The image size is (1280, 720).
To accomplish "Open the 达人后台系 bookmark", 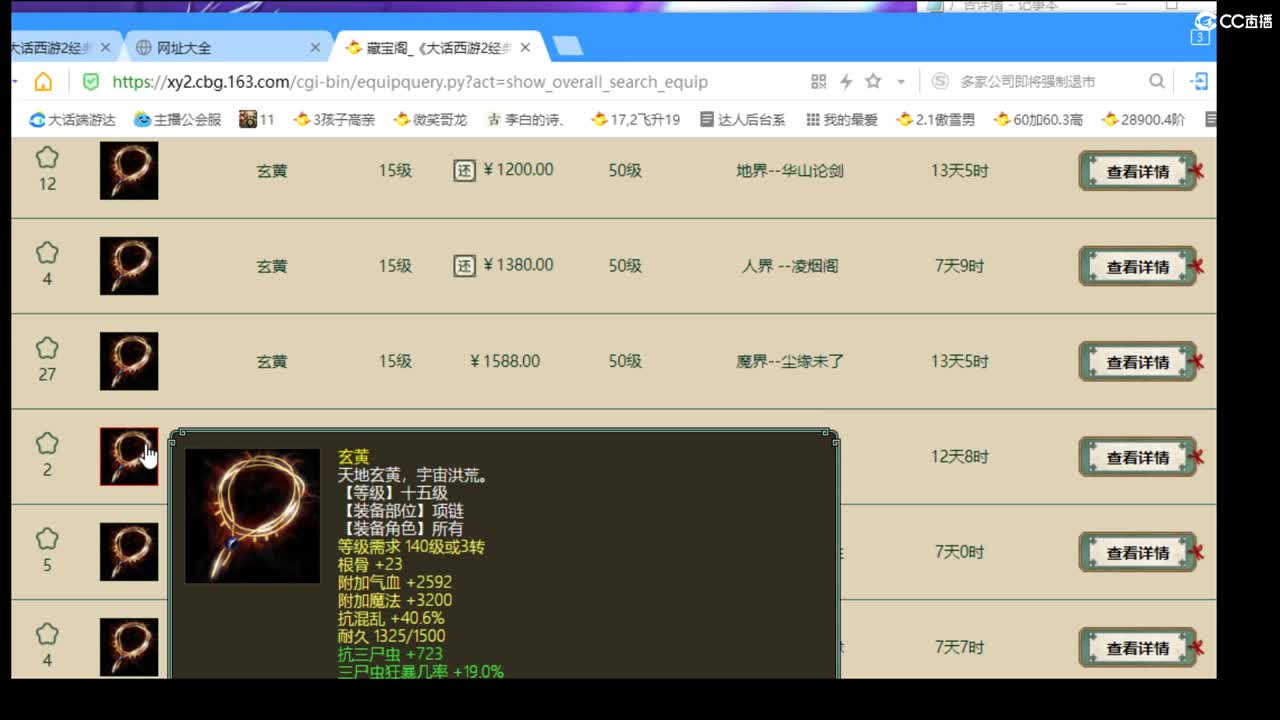I will pyautogui.click(x=742, y=120).
